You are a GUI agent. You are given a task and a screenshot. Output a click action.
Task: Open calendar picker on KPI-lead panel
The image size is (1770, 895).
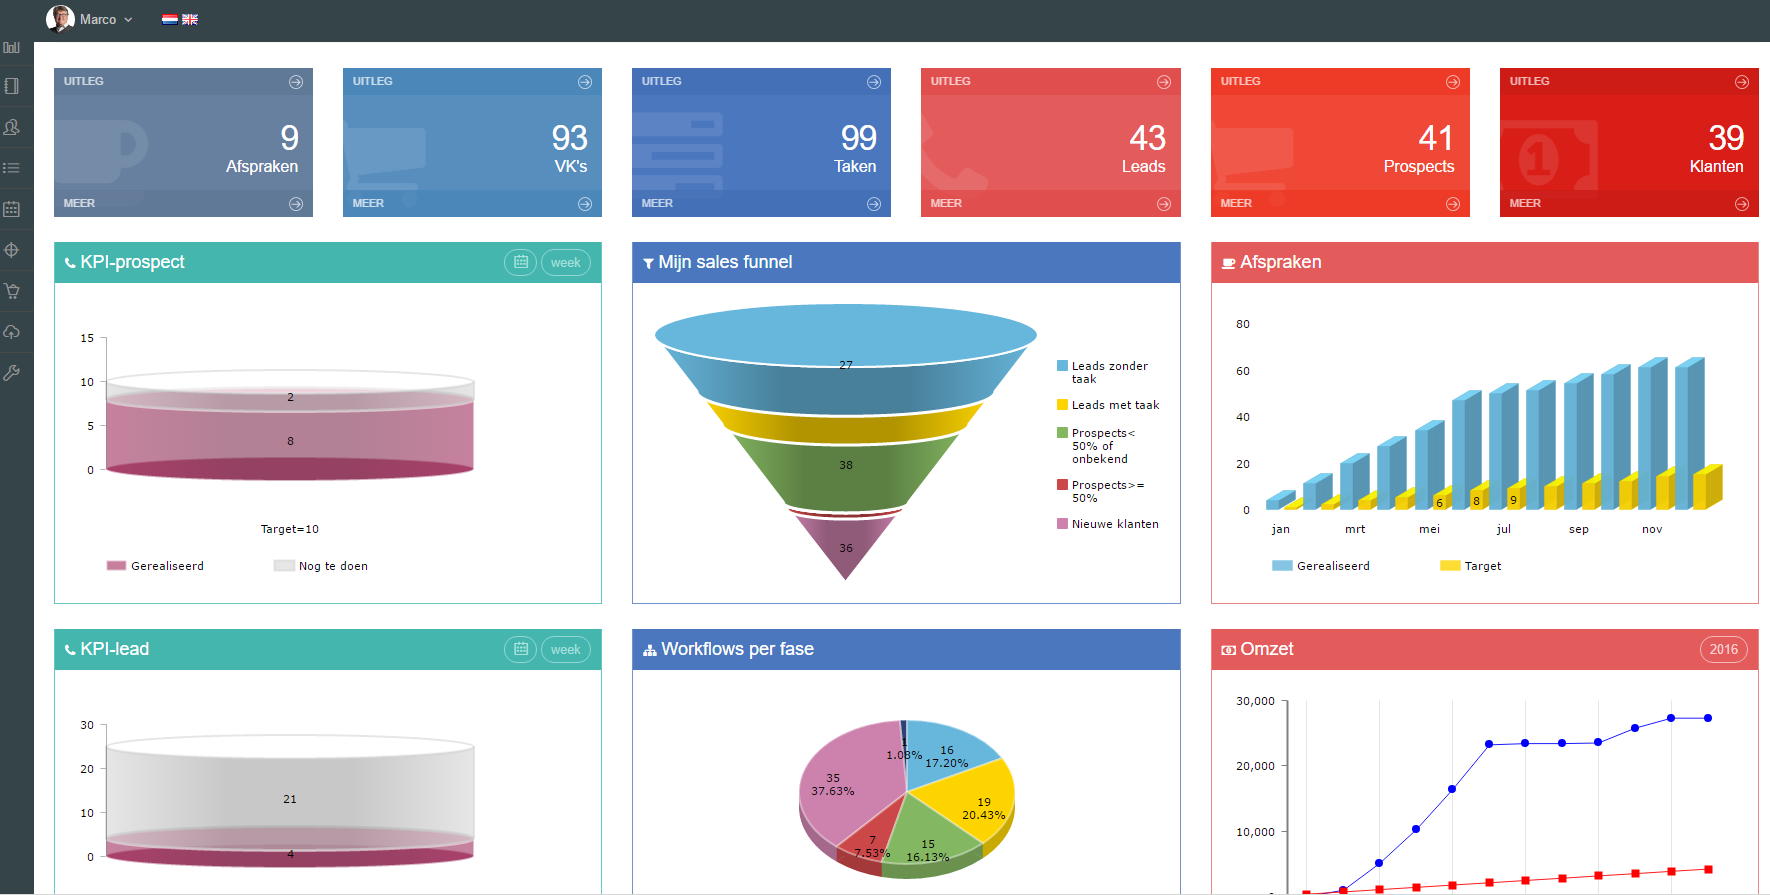(x=520, y=650)
